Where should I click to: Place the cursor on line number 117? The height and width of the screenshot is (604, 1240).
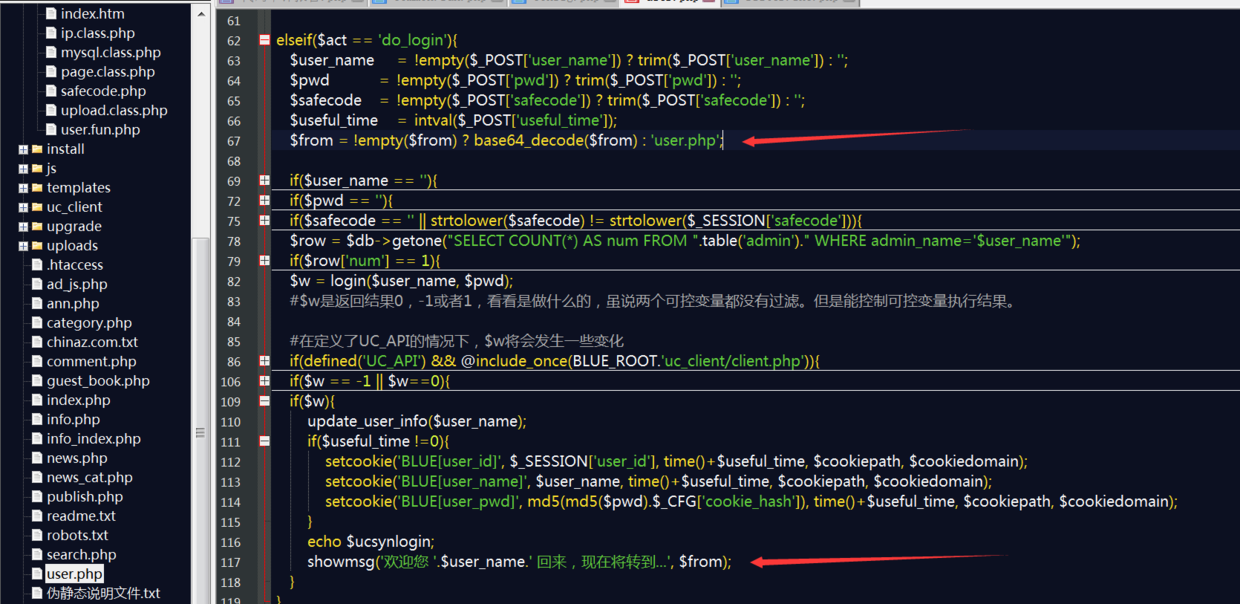point(231,562)
